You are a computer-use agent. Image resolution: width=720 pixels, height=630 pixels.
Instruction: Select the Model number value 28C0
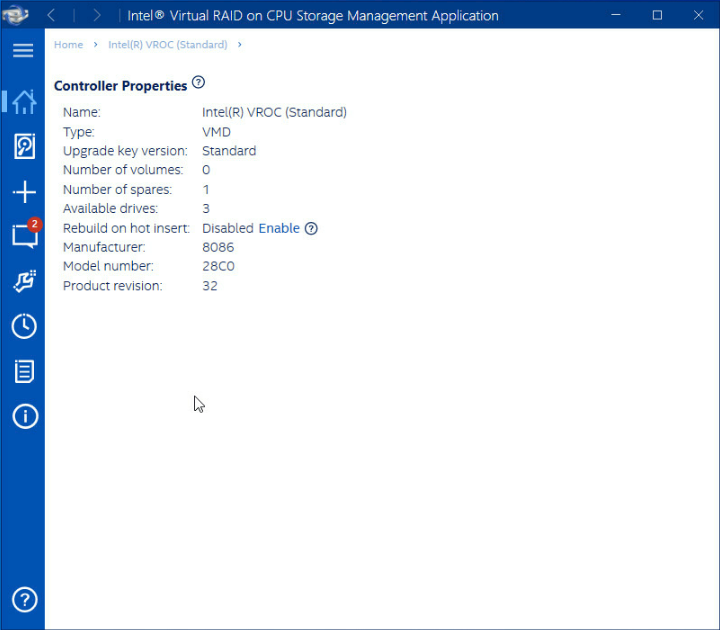tap(218, 266)
